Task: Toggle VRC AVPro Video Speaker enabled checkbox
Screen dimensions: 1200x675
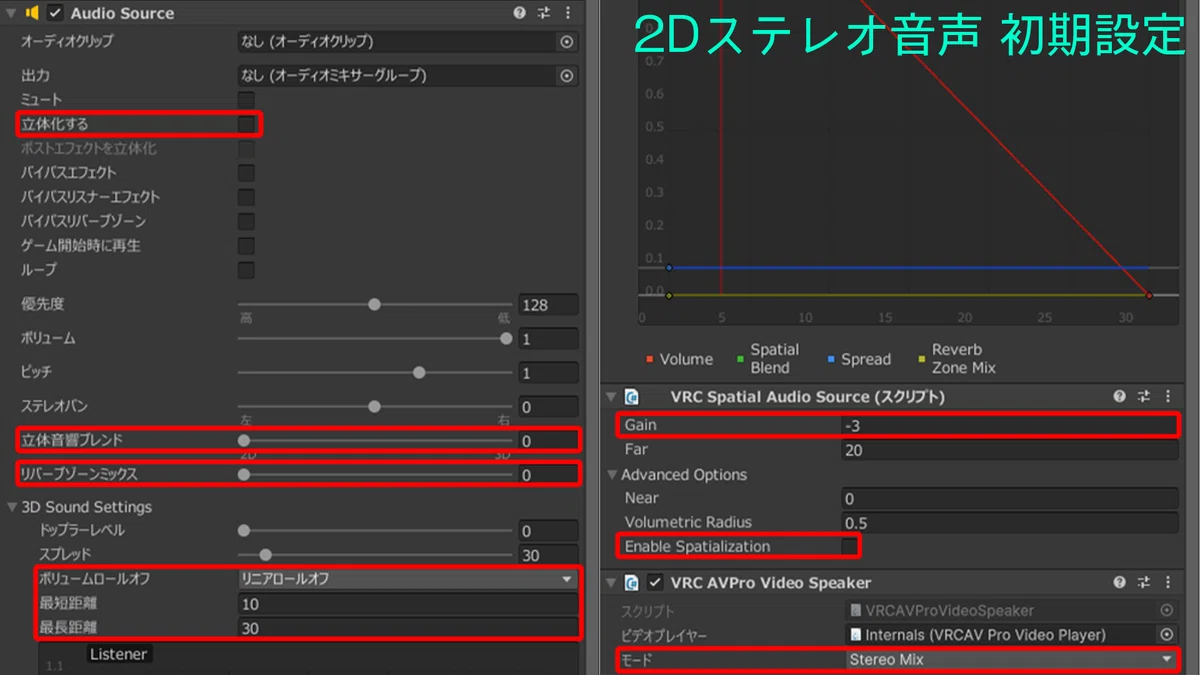Action: point(655,582)
